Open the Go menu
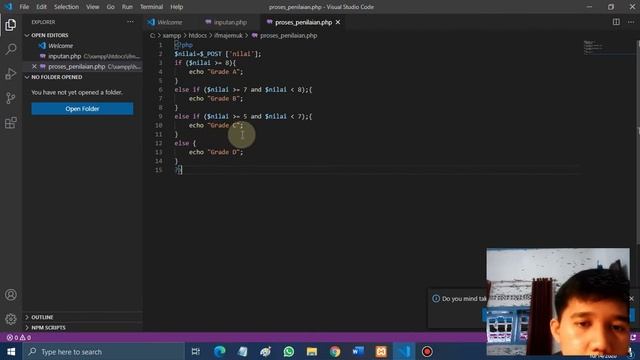This screenshot has height=360, width=640. [x=111, y=7]
